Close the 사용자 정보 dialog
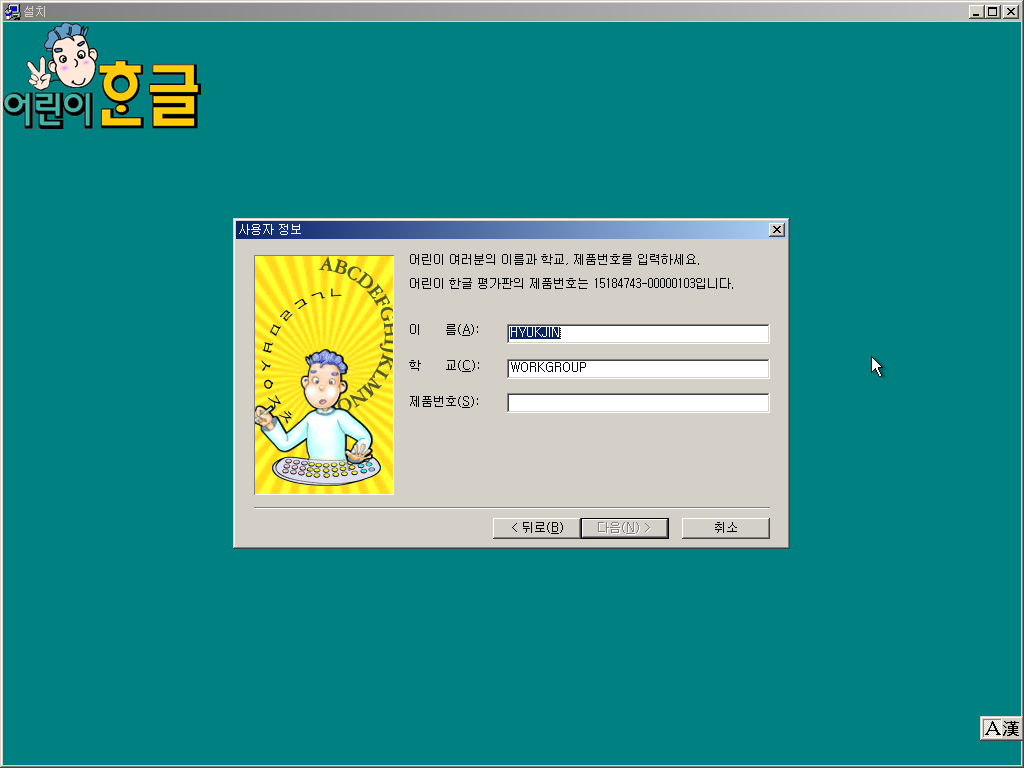The height and width of the screenshot is (768, 1024). pos(776,229)
